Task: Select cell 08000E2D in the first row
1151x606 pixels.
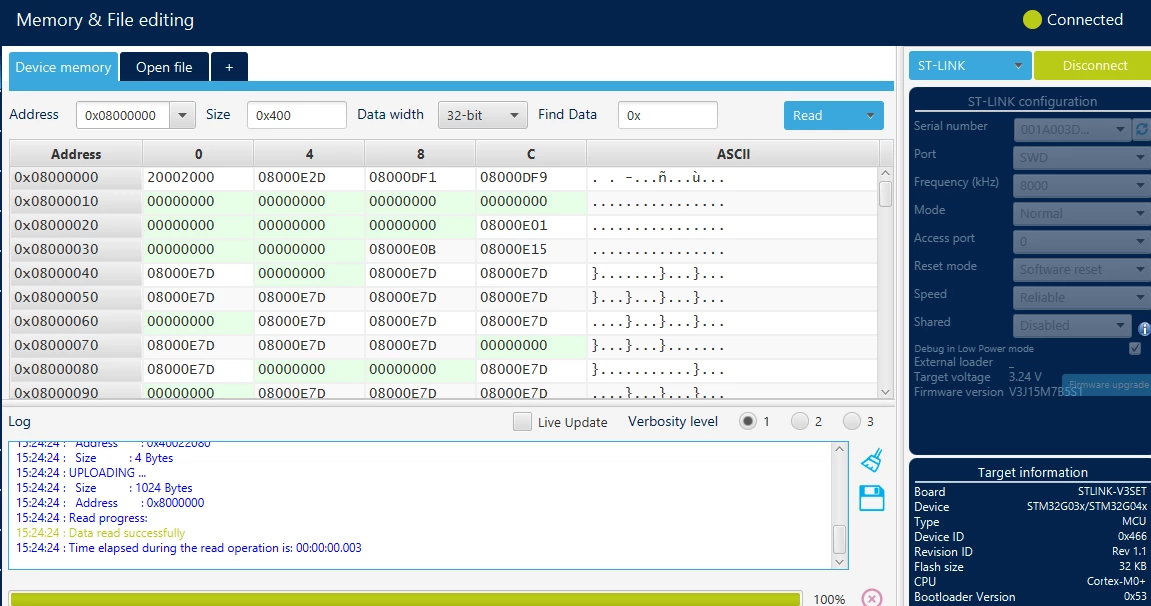Action: pos(309,178)
